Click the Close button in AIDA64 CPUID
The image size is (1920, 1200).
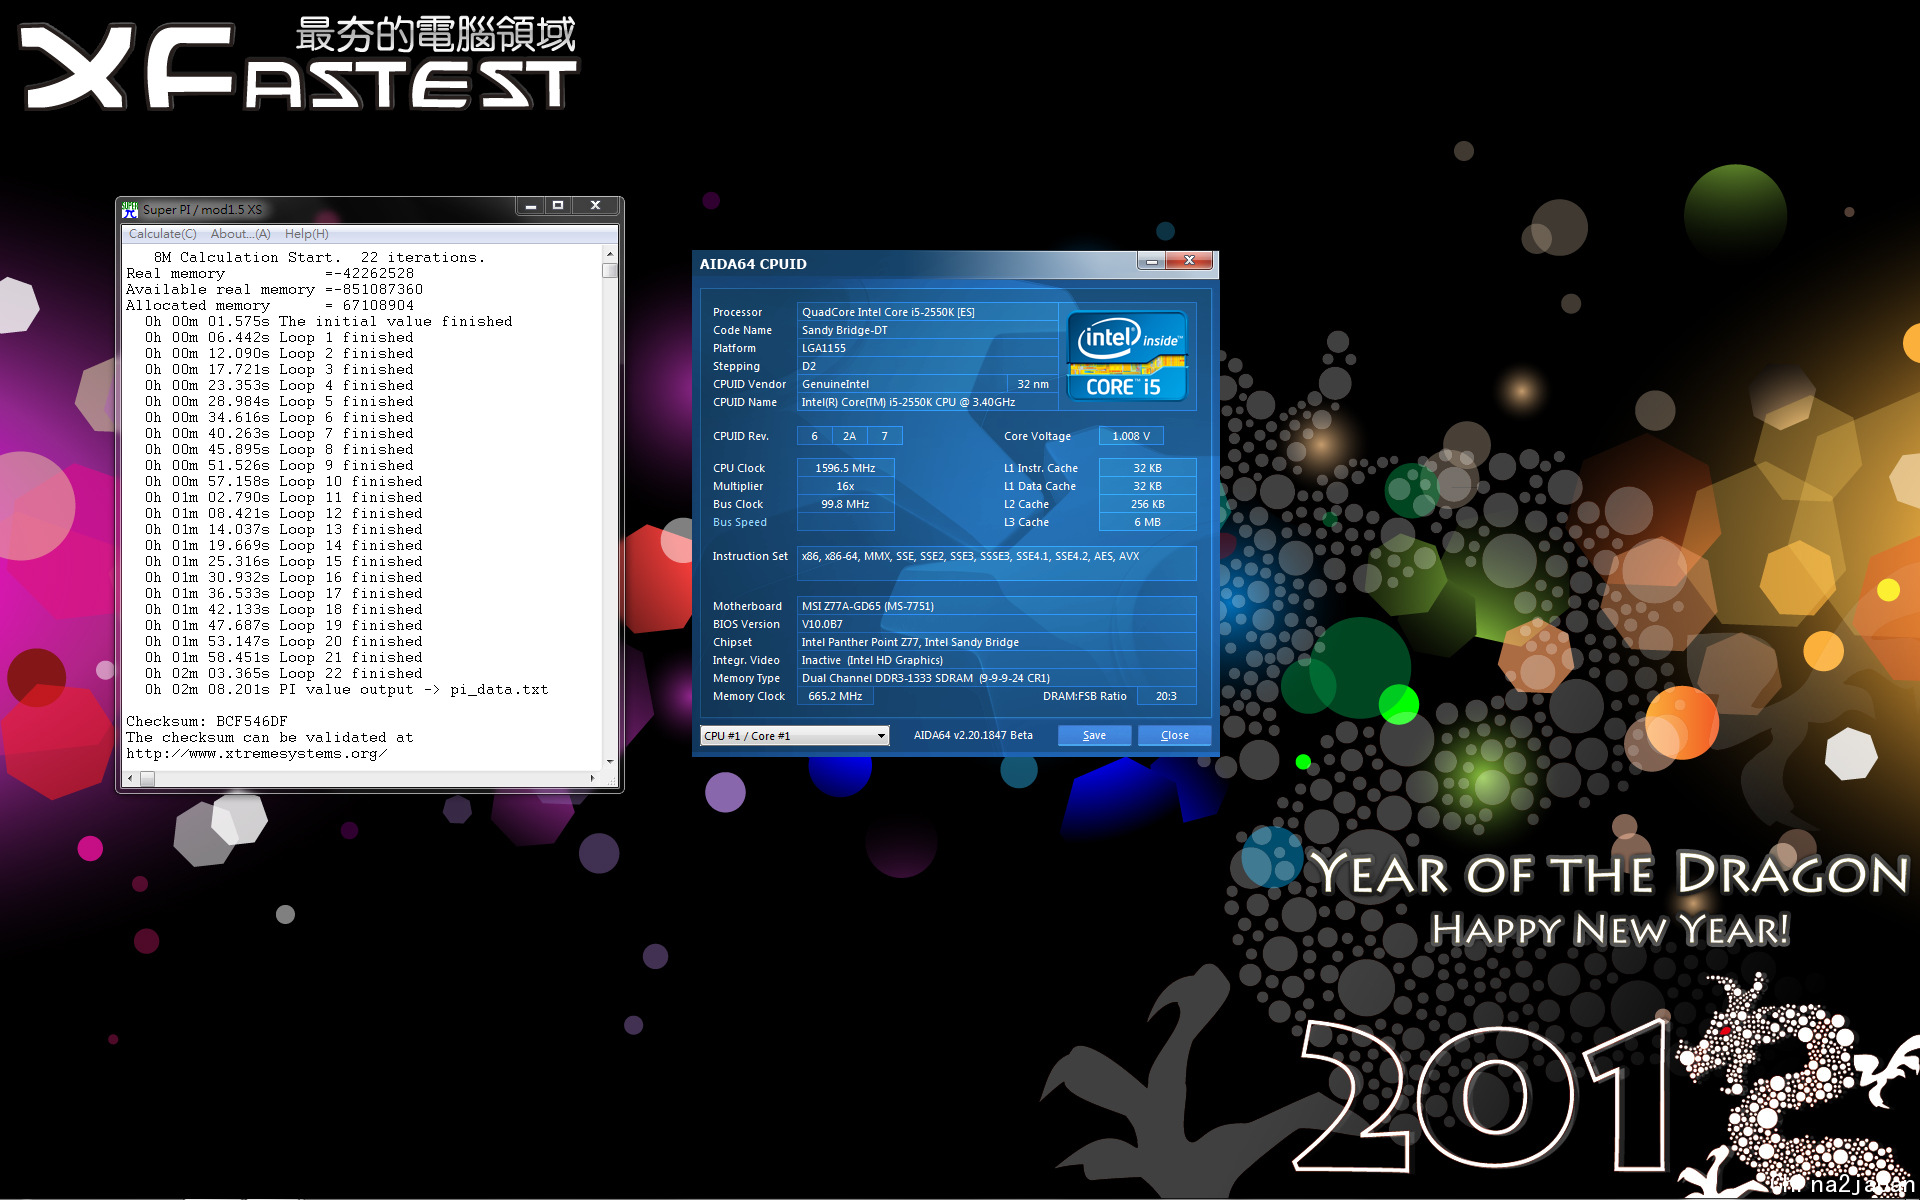pyautogui.click(x=1175, y=736)
